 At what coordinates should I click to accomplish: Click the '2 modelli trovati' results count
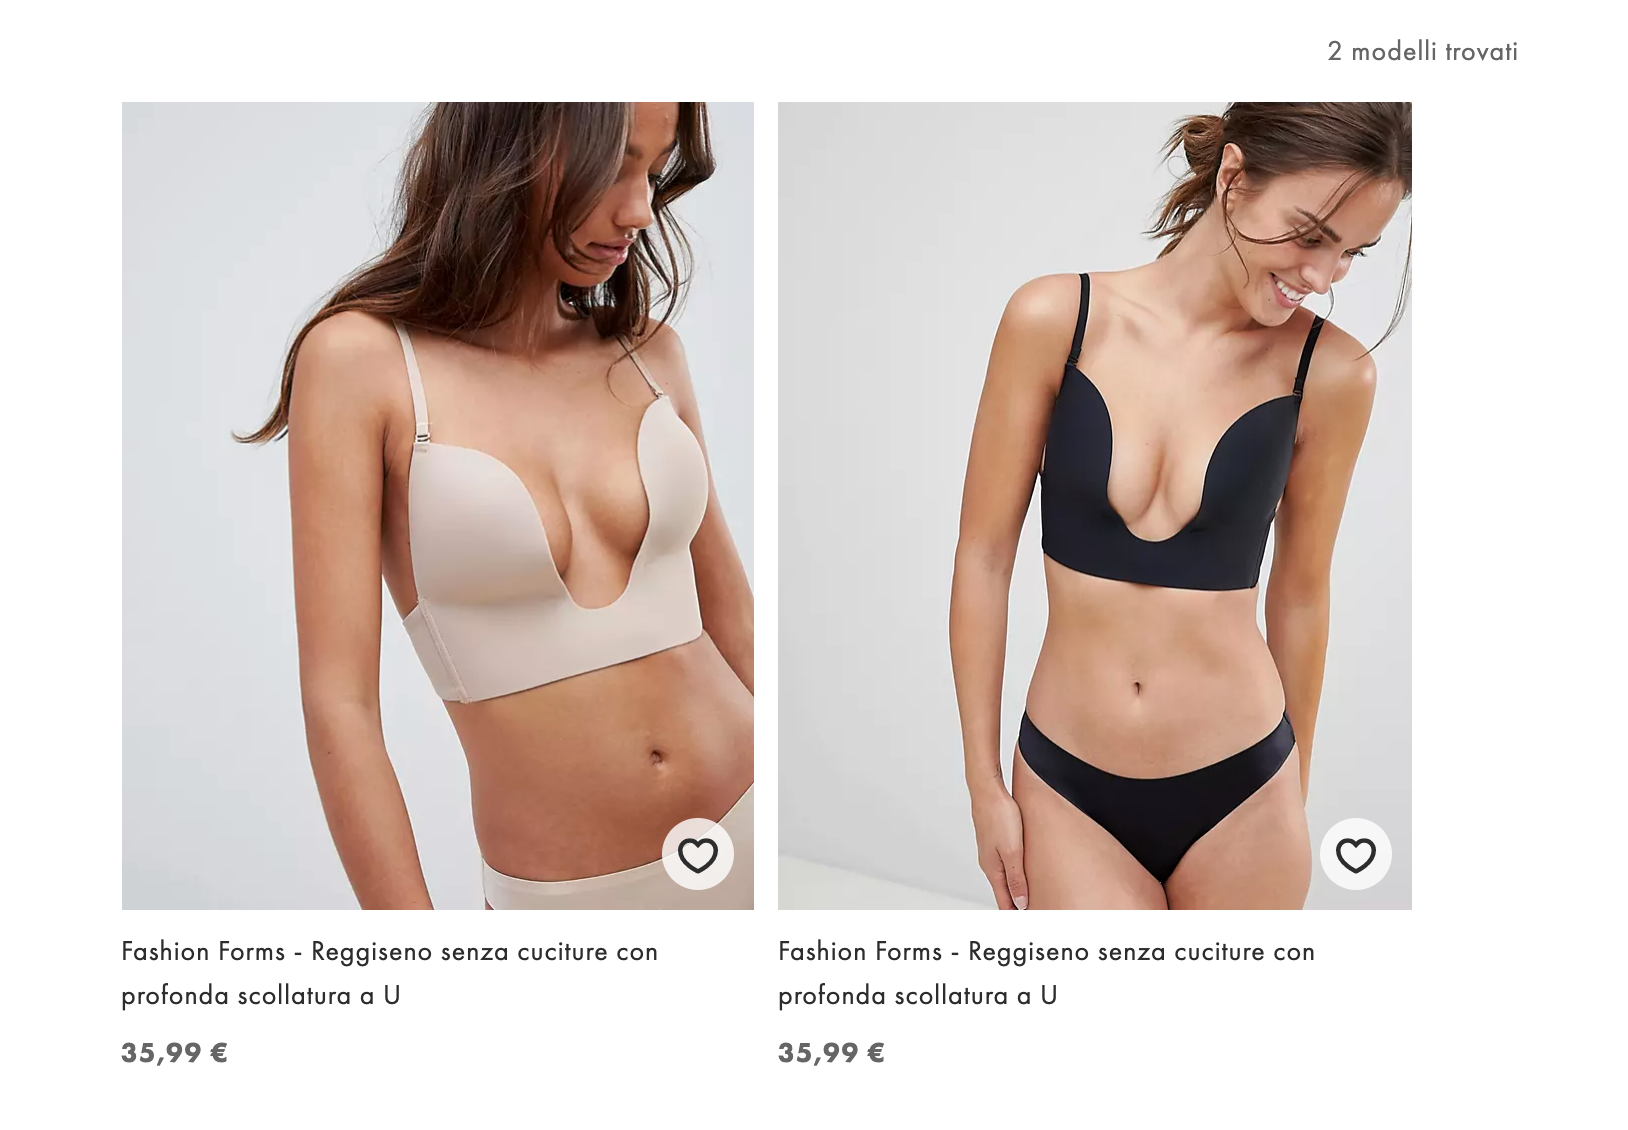click(1422, 51)
